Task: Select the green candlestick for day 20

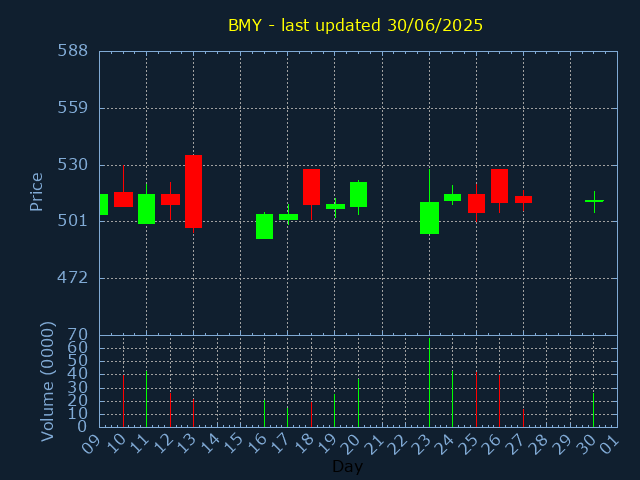Action: click(x=358, y=194)
